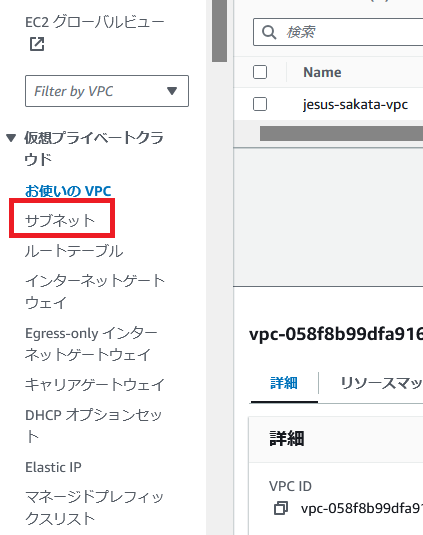
Task: Open the Filter by VPC dropdown
Action: point(107,91)
